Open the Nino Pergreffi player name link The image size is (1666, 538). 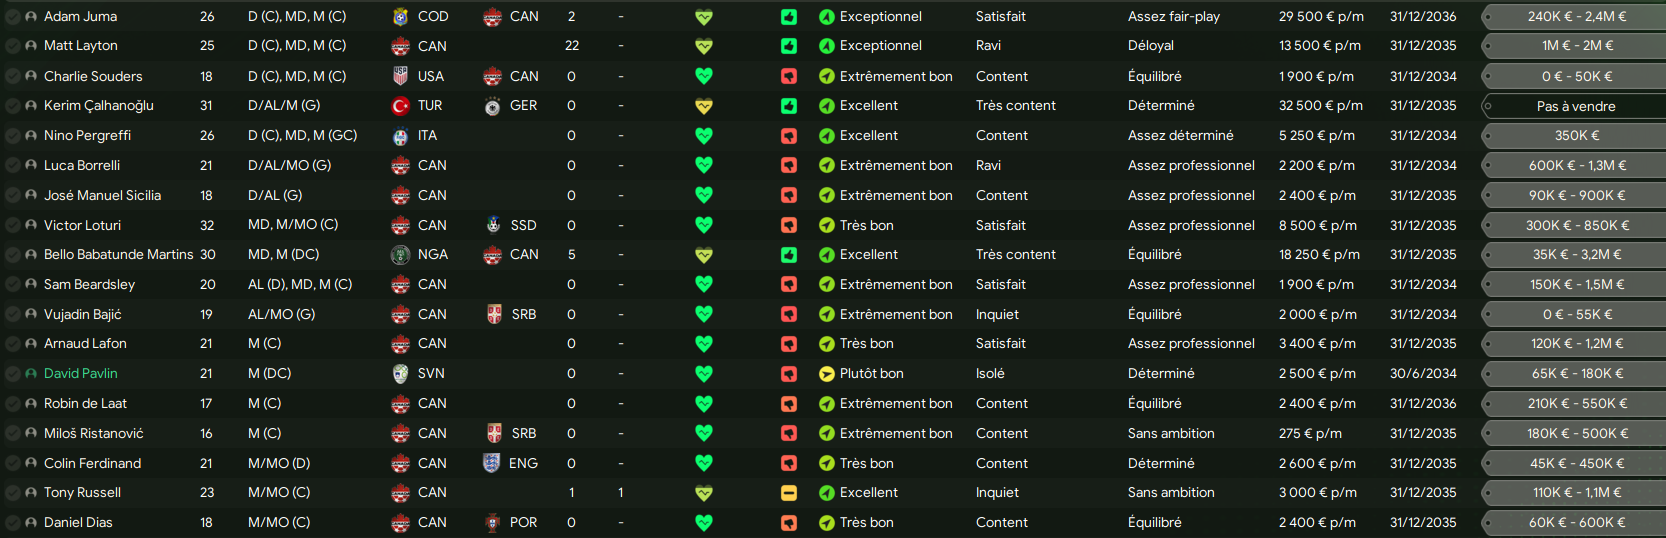point(87,136)
